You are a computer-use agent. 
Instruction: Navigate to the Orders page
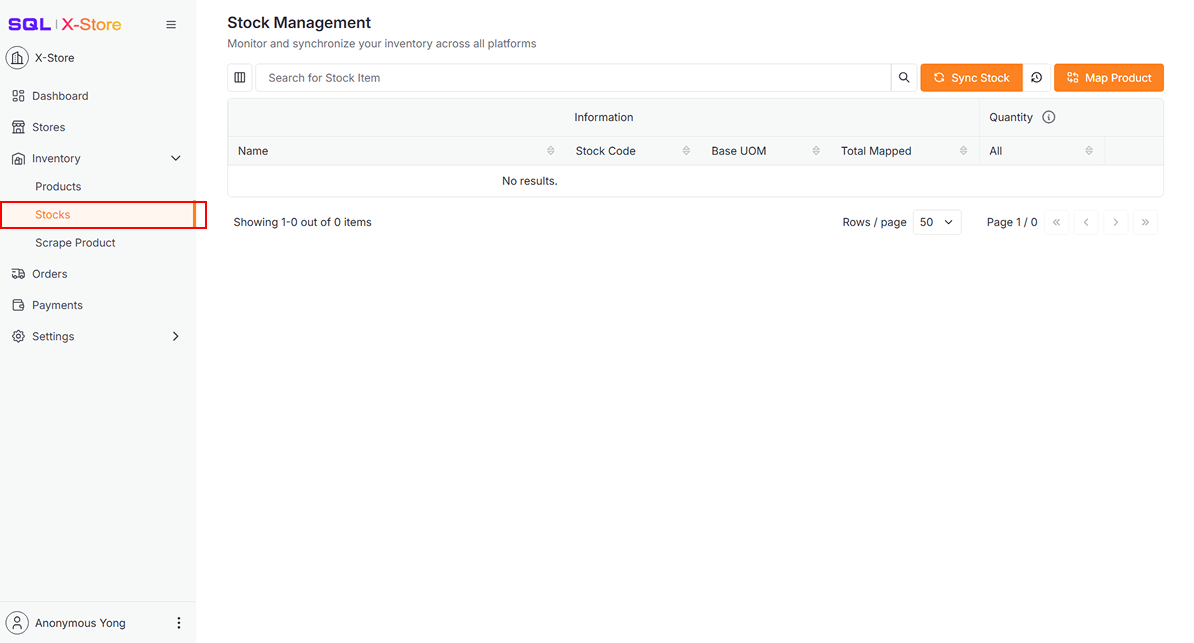coord(50,274)
